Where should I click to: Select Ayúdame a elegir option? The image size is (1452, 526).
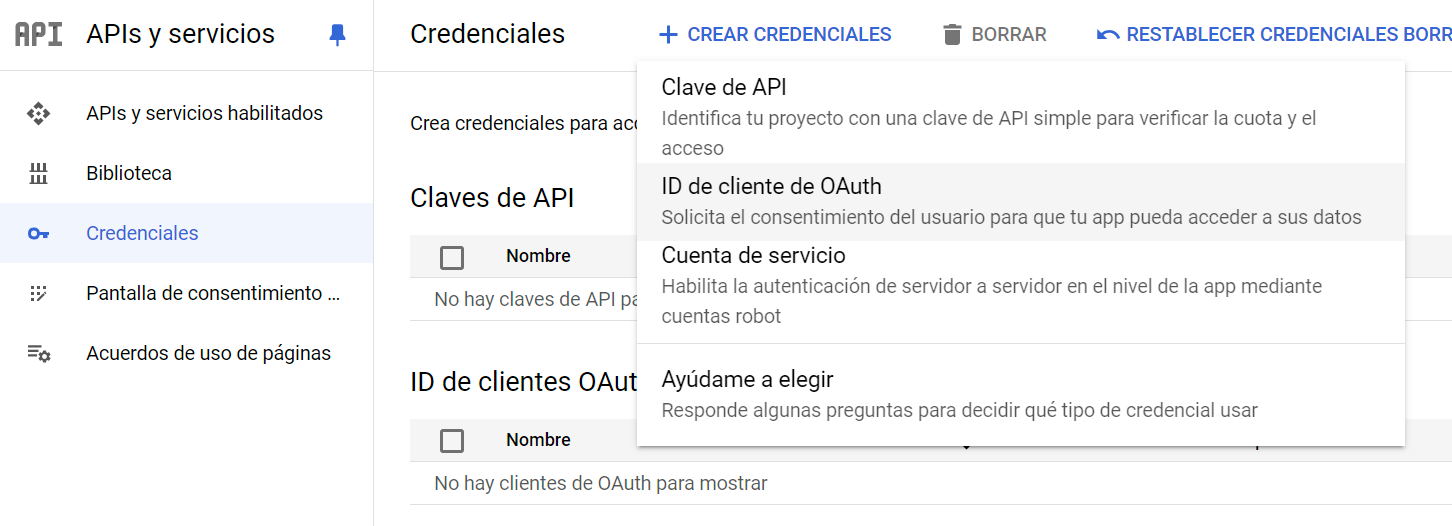coord(1020,394)
